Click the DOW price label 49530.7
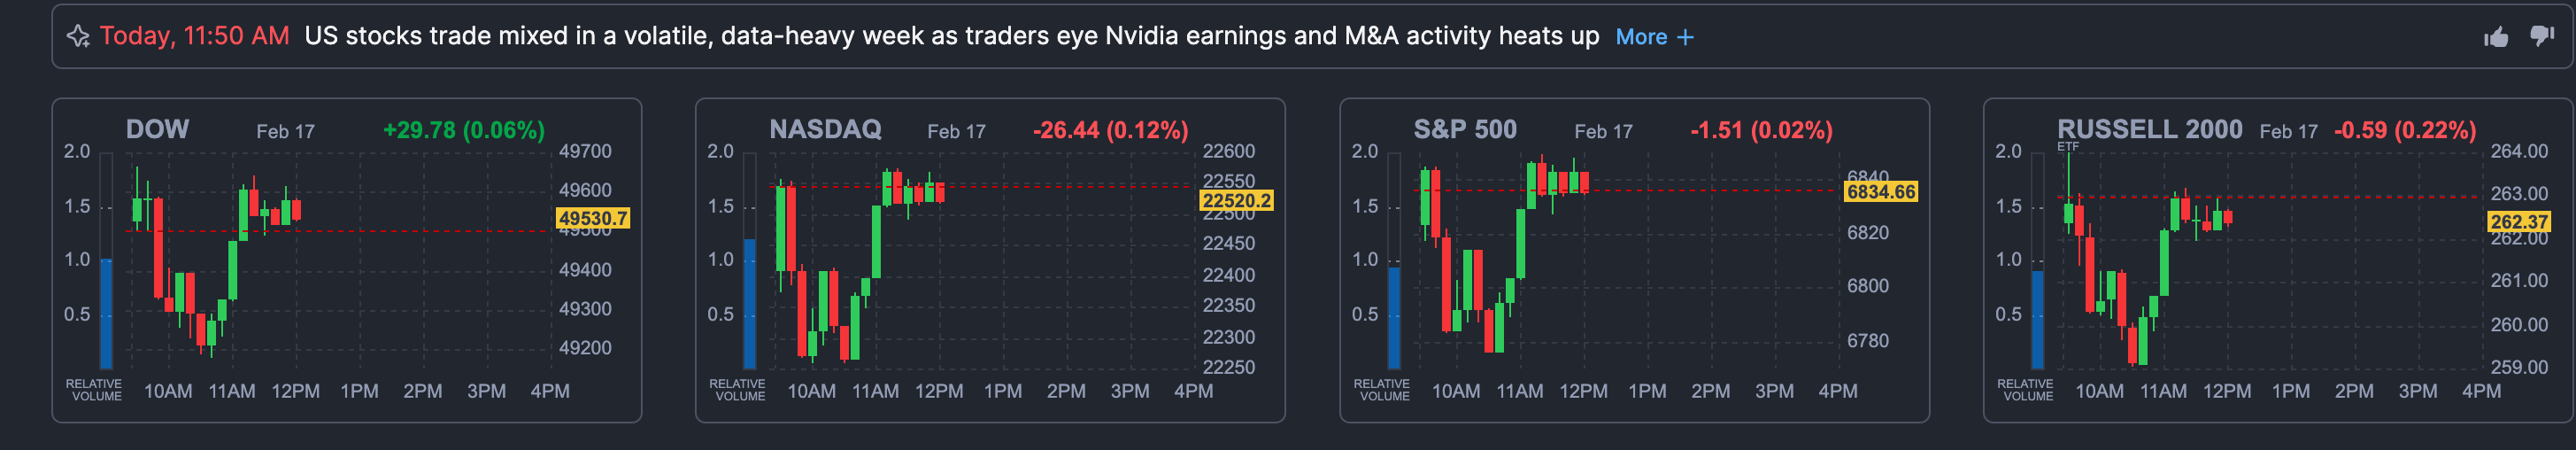The image size is (2576, 450). coord(592,218)
